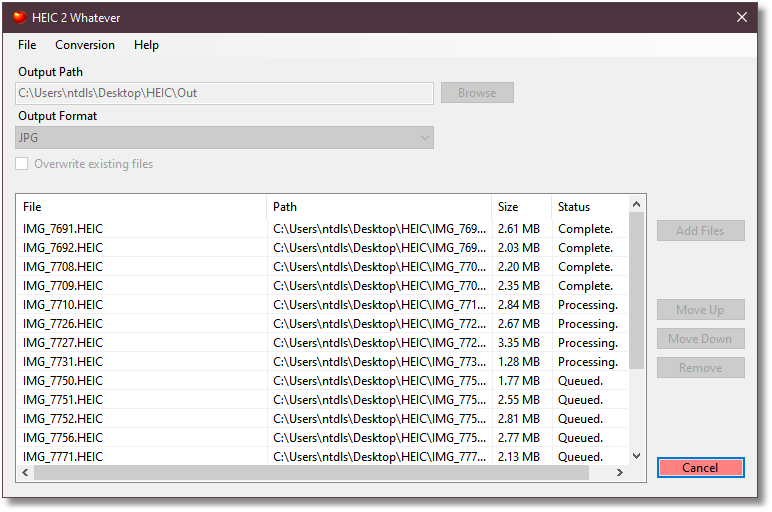Toggle Overwrite existing files checkbox
Image resolution: width=772 pixels, height=512 pixels.
click(x=22, y=163)
